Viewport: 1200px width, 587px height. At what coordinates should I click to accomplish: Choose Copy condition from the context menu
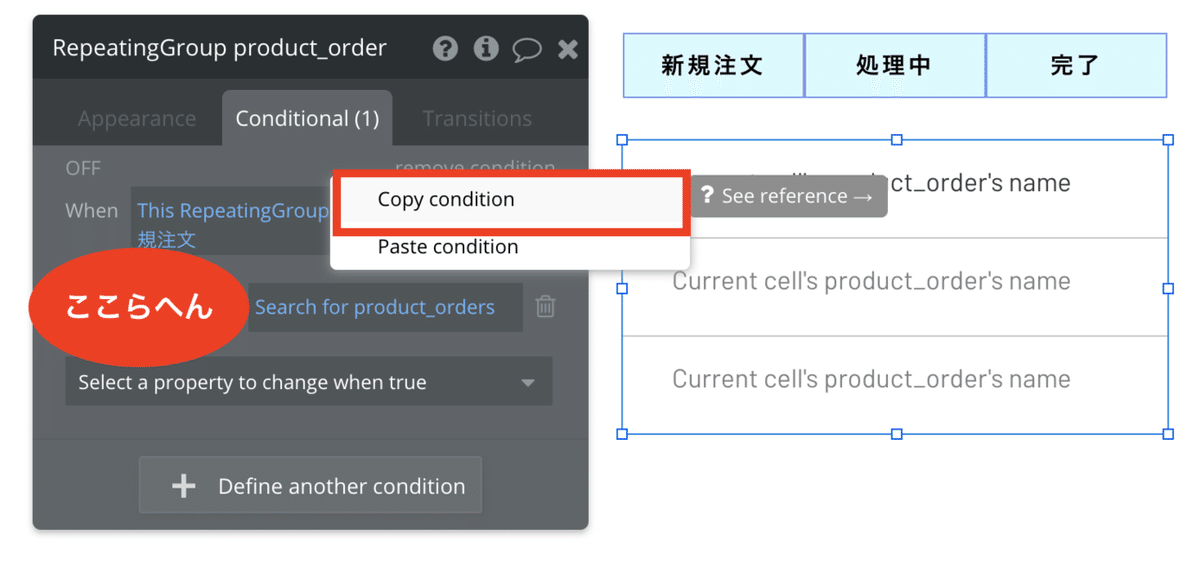(x=446, y=199)
